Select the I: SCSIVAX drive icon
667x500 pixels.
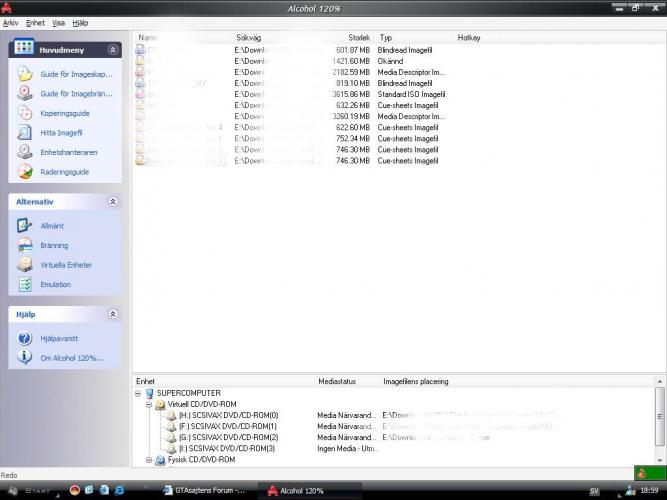tap(171, 449)
